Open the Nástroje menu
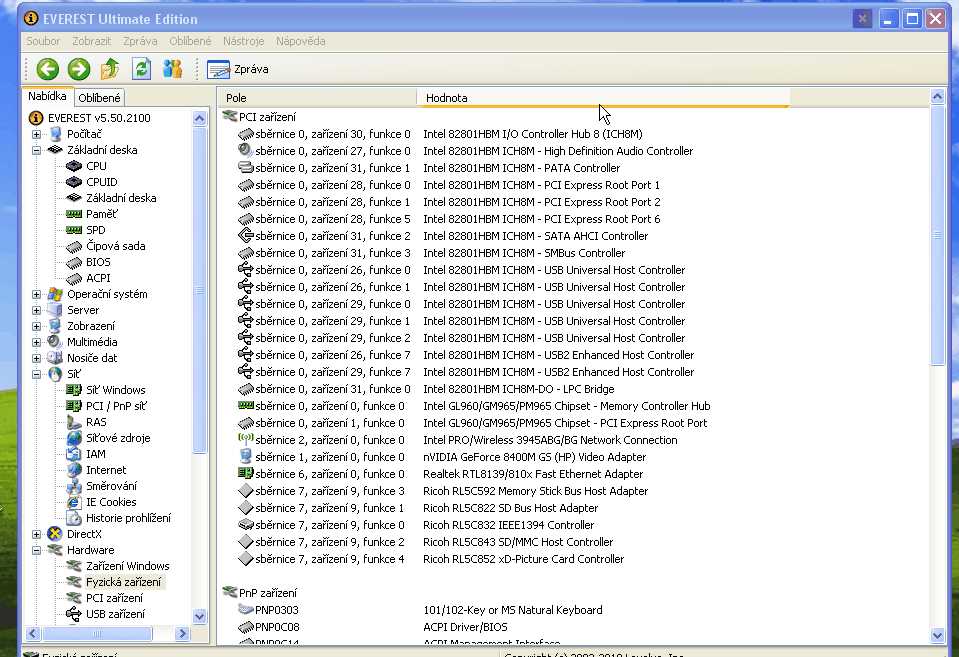Image resolution: width=959 pixels, height=657 pixels. (243, 41)
